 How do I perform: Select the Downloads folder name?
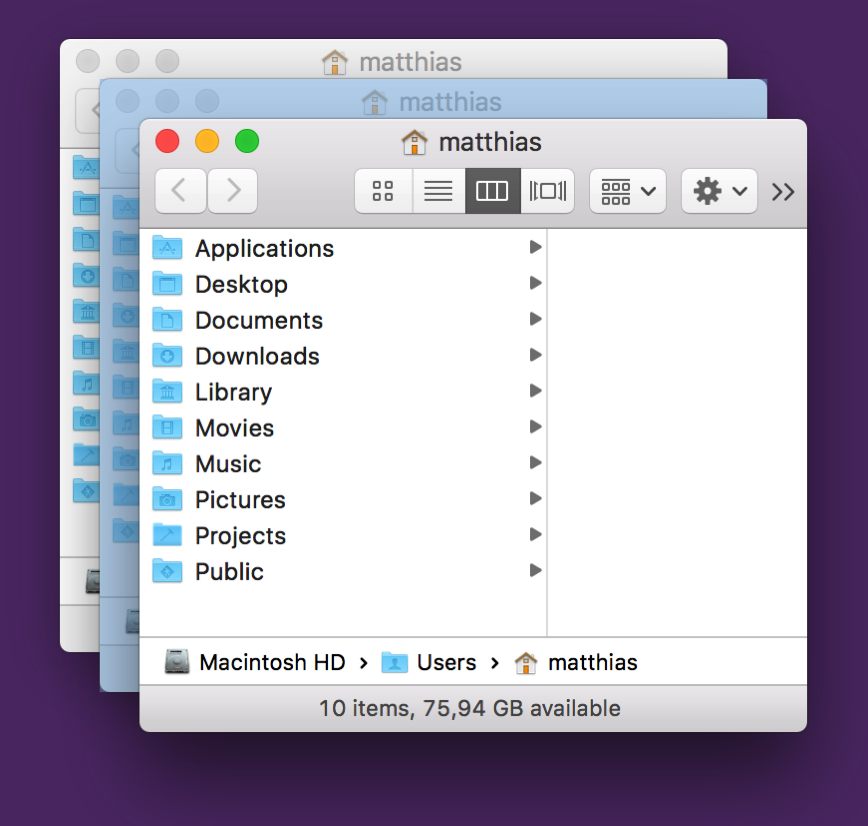[257, 357]
